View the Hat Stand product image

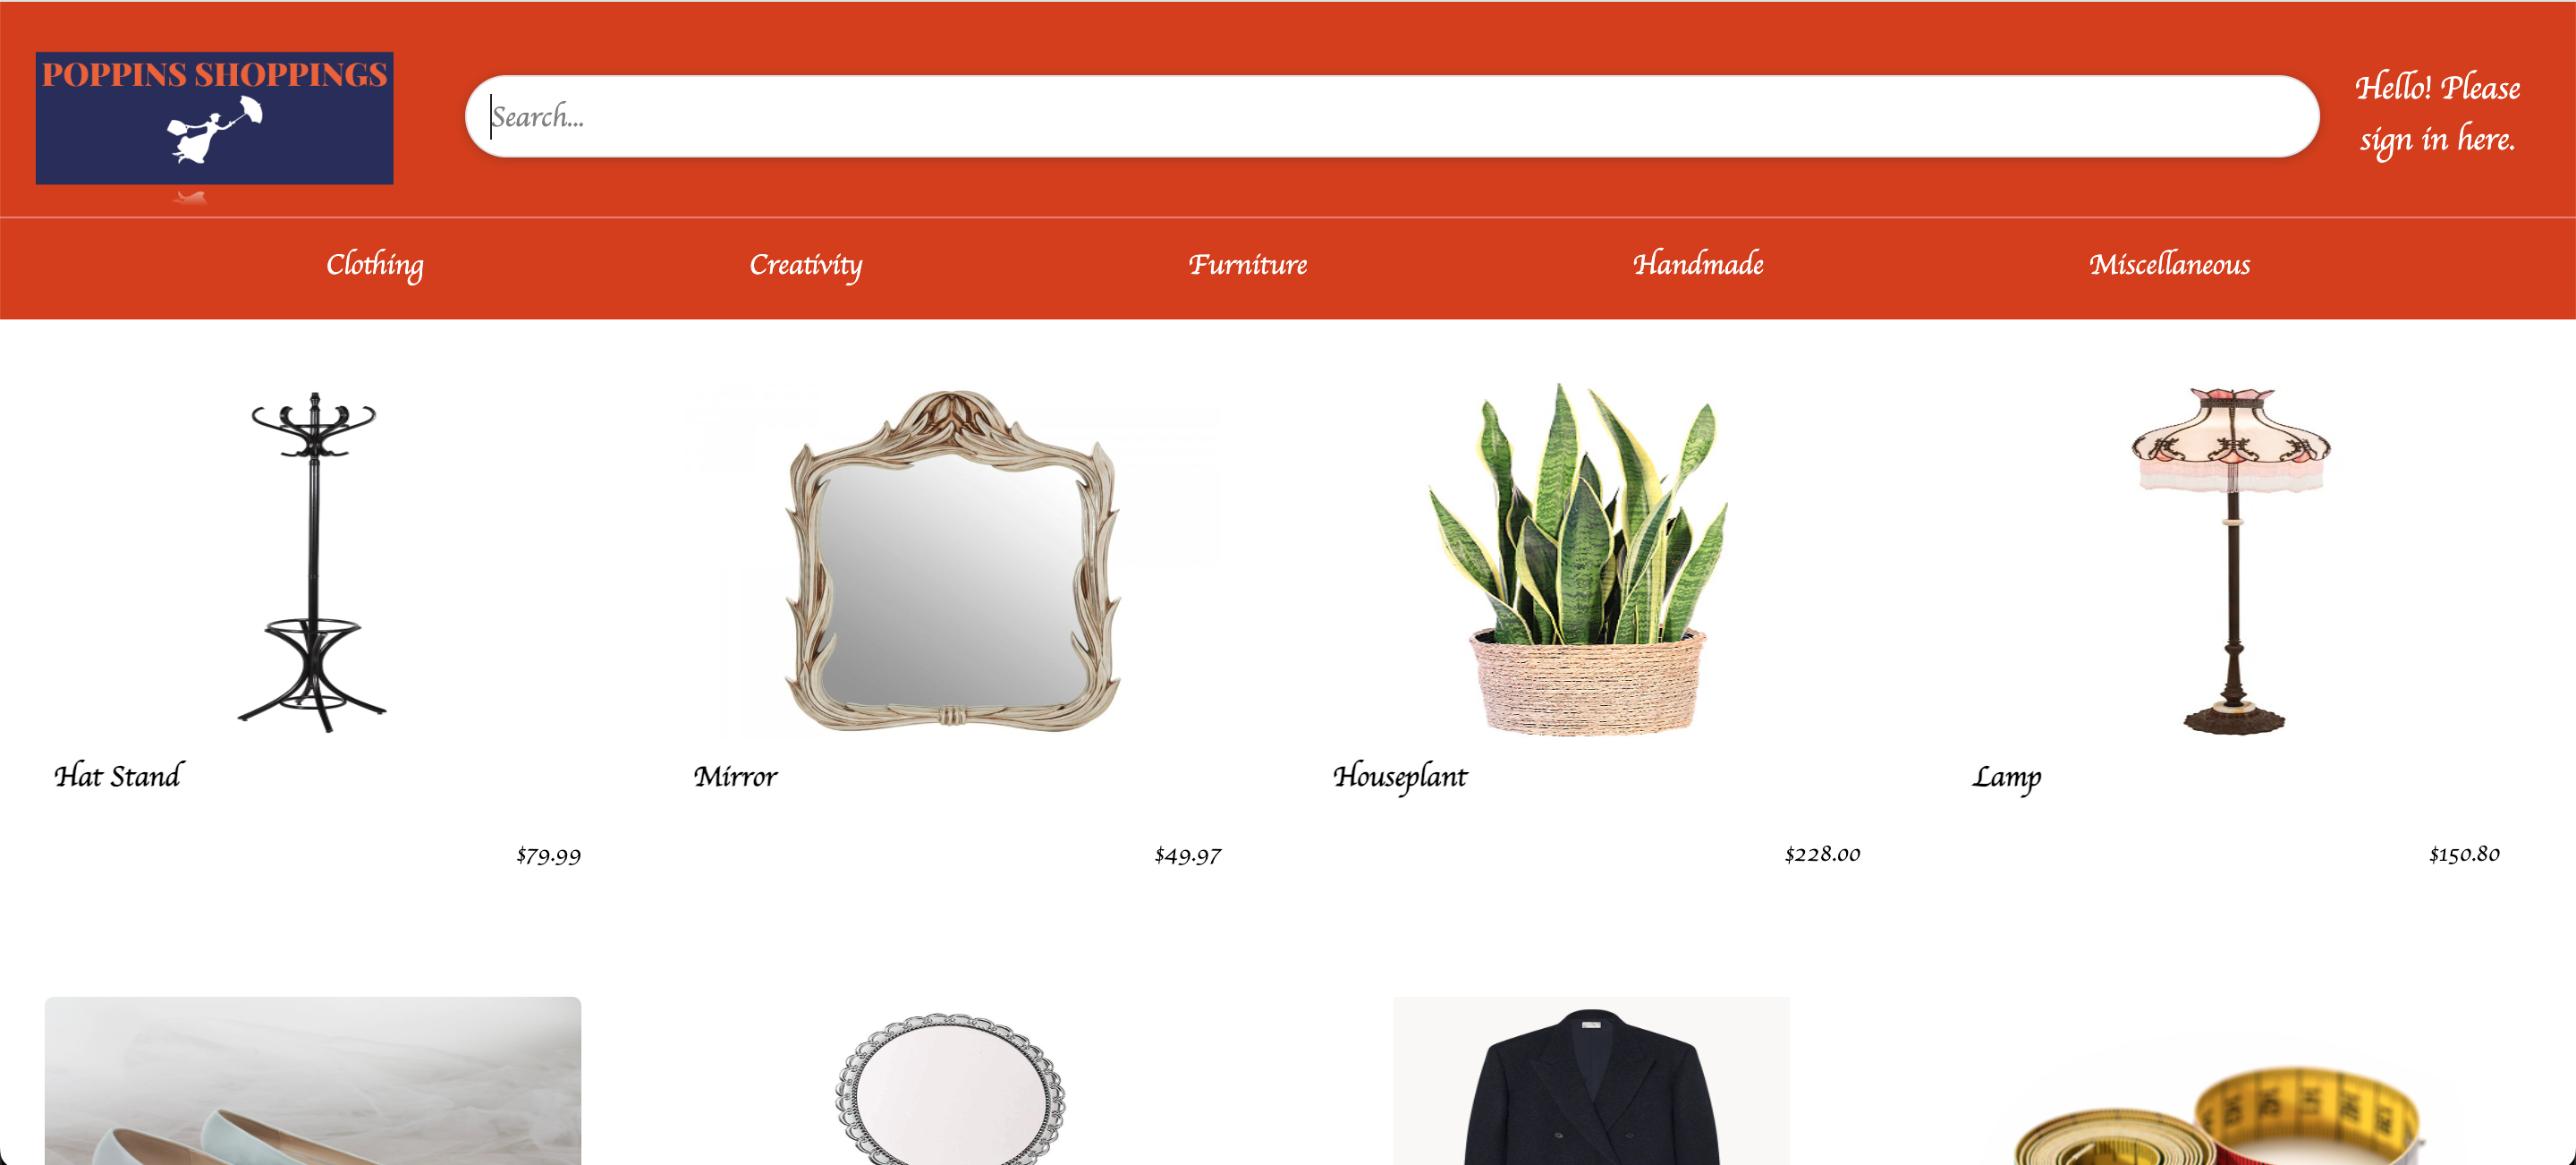(313, 560)
